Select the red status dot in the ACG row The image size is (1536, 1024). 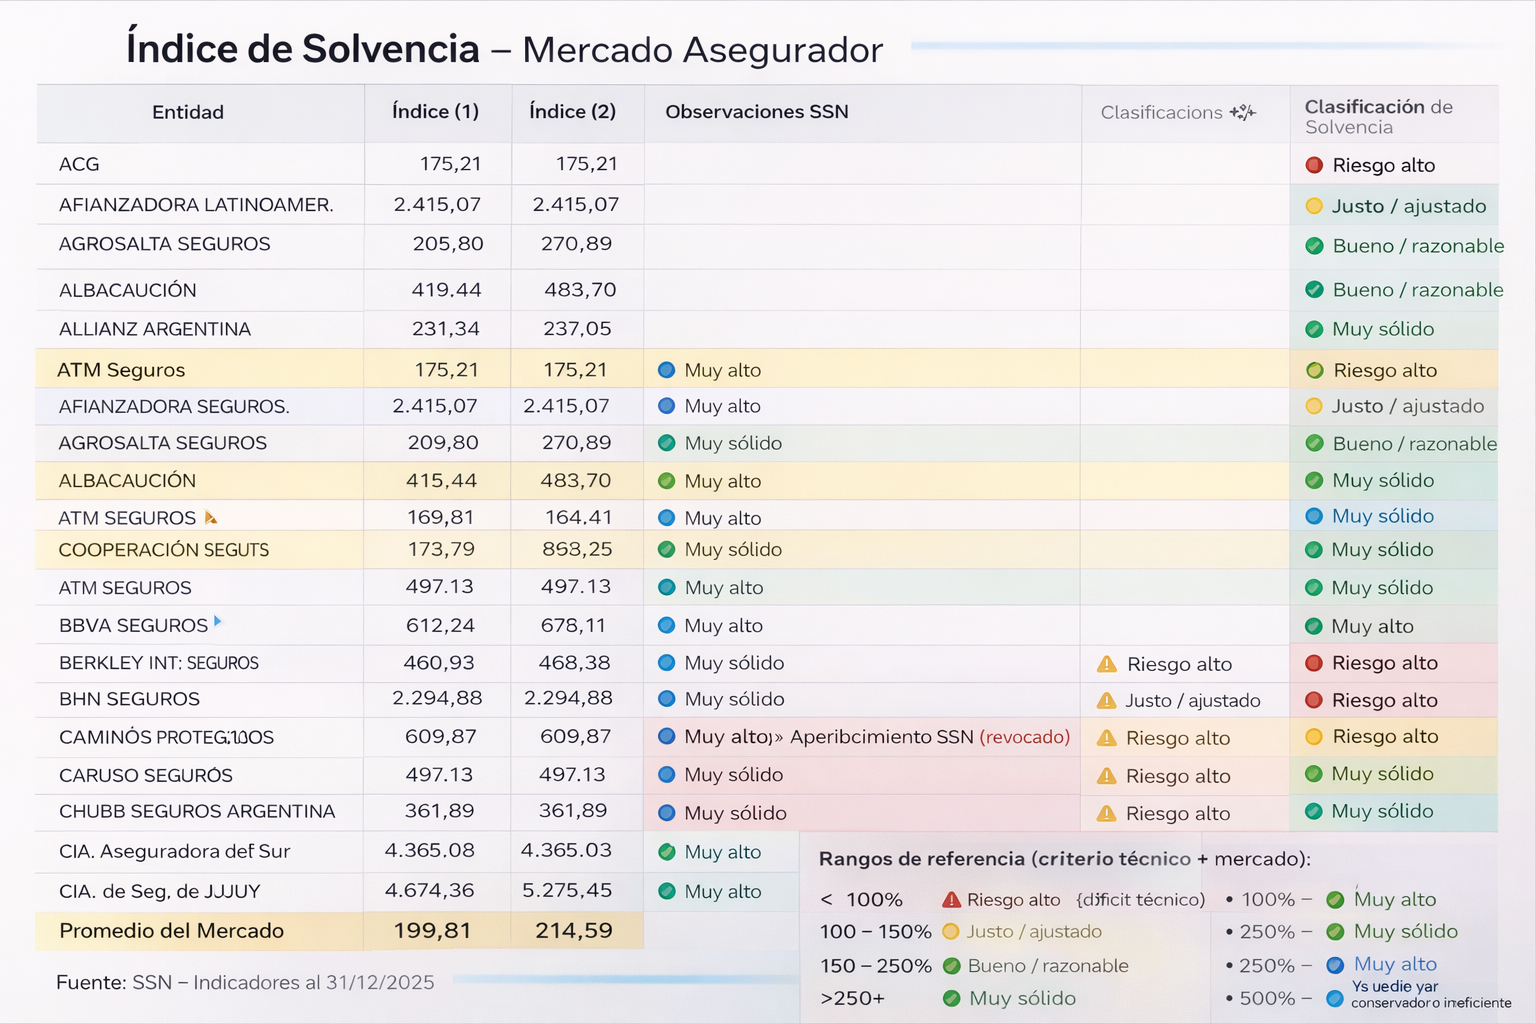click(x=1314, y=165)
